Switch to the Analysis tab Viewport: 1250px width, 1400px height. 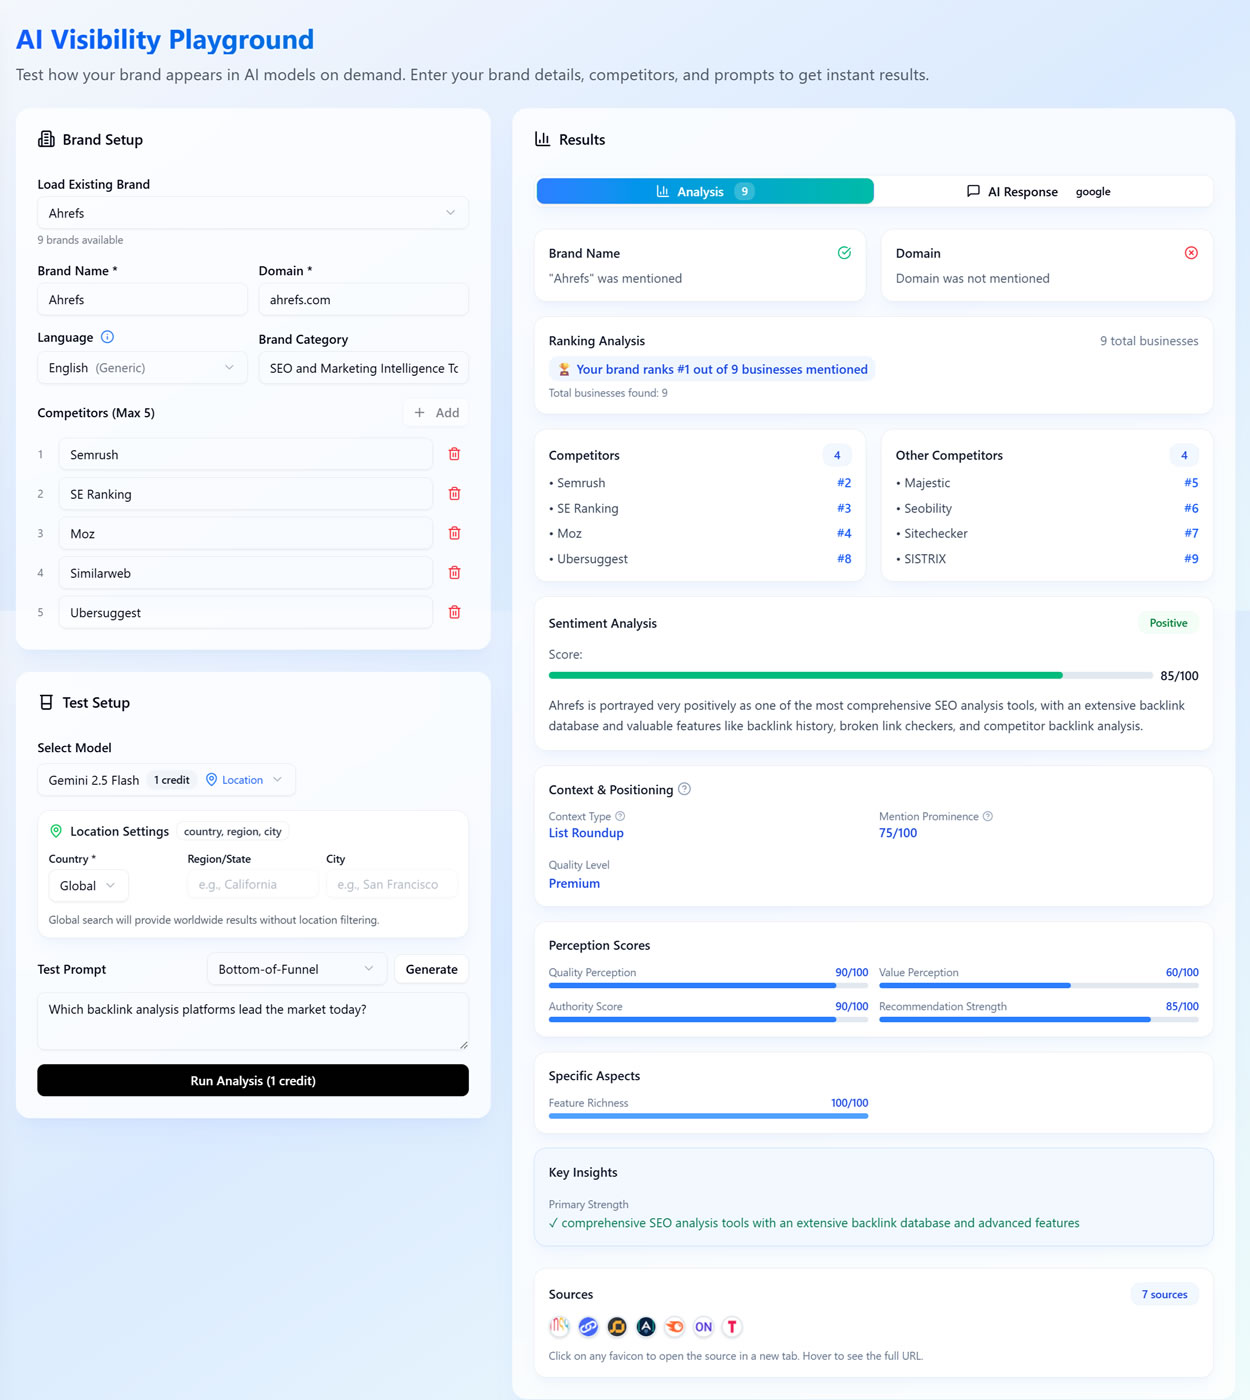[705, 191]
